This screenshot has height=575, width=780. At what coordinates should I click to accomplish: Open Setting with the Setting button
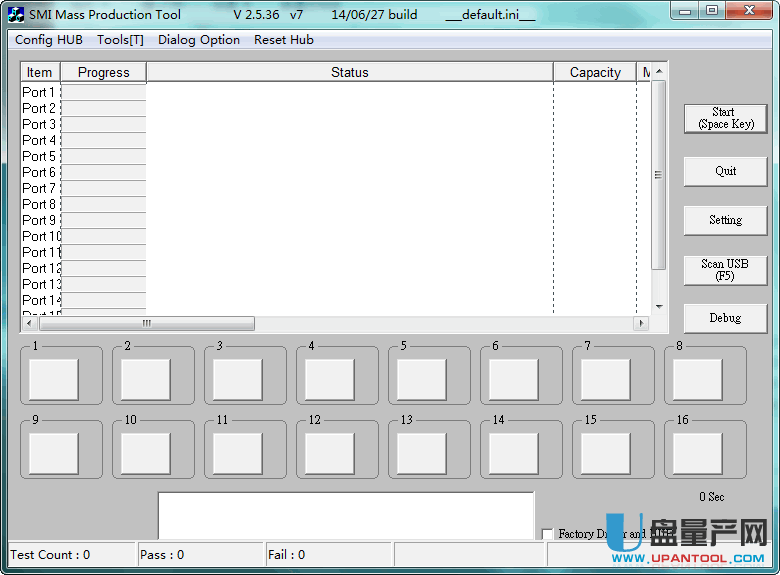pyautogui.click(x=725, y=220)
